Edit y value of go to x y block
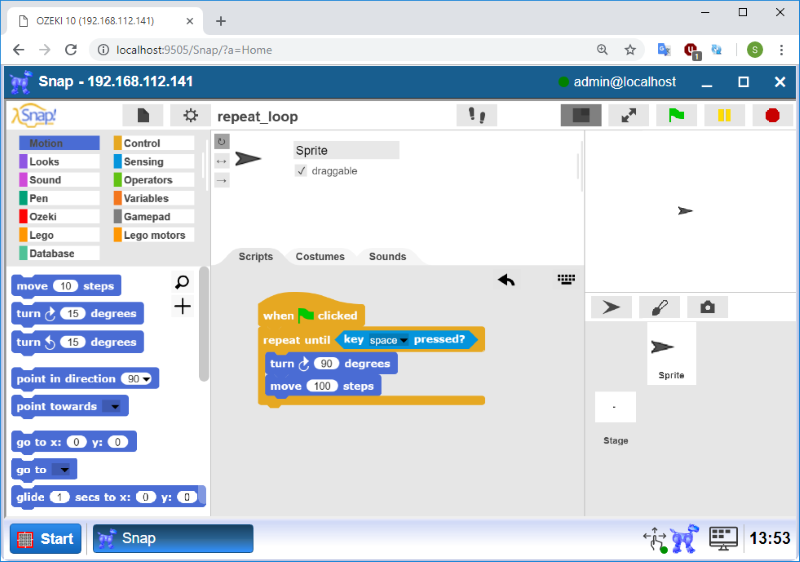 click(x=117, y=442)
